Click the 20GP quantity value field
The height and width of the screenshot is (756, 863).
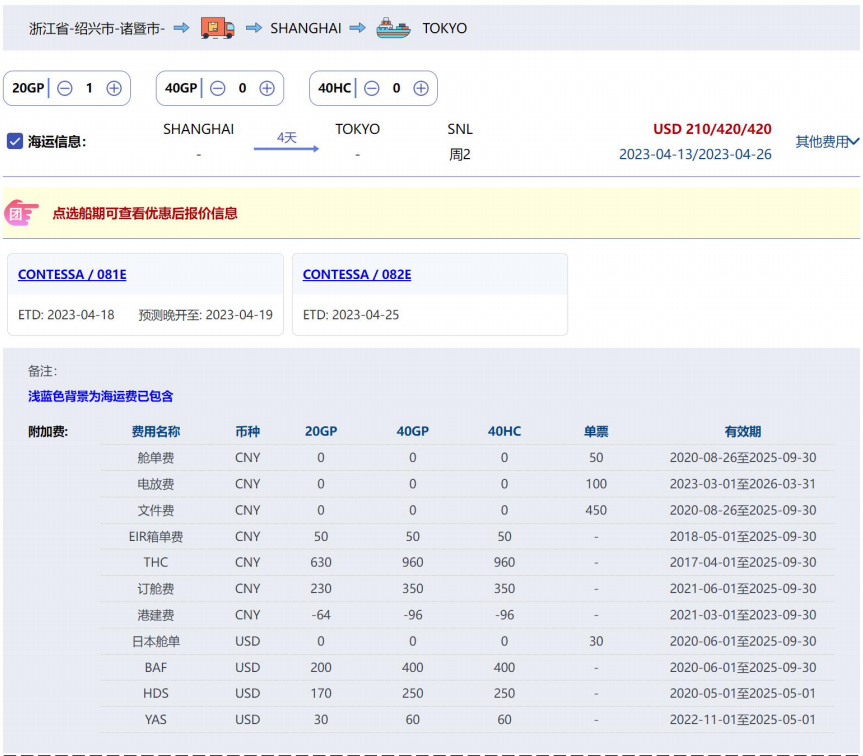point(89,88)
